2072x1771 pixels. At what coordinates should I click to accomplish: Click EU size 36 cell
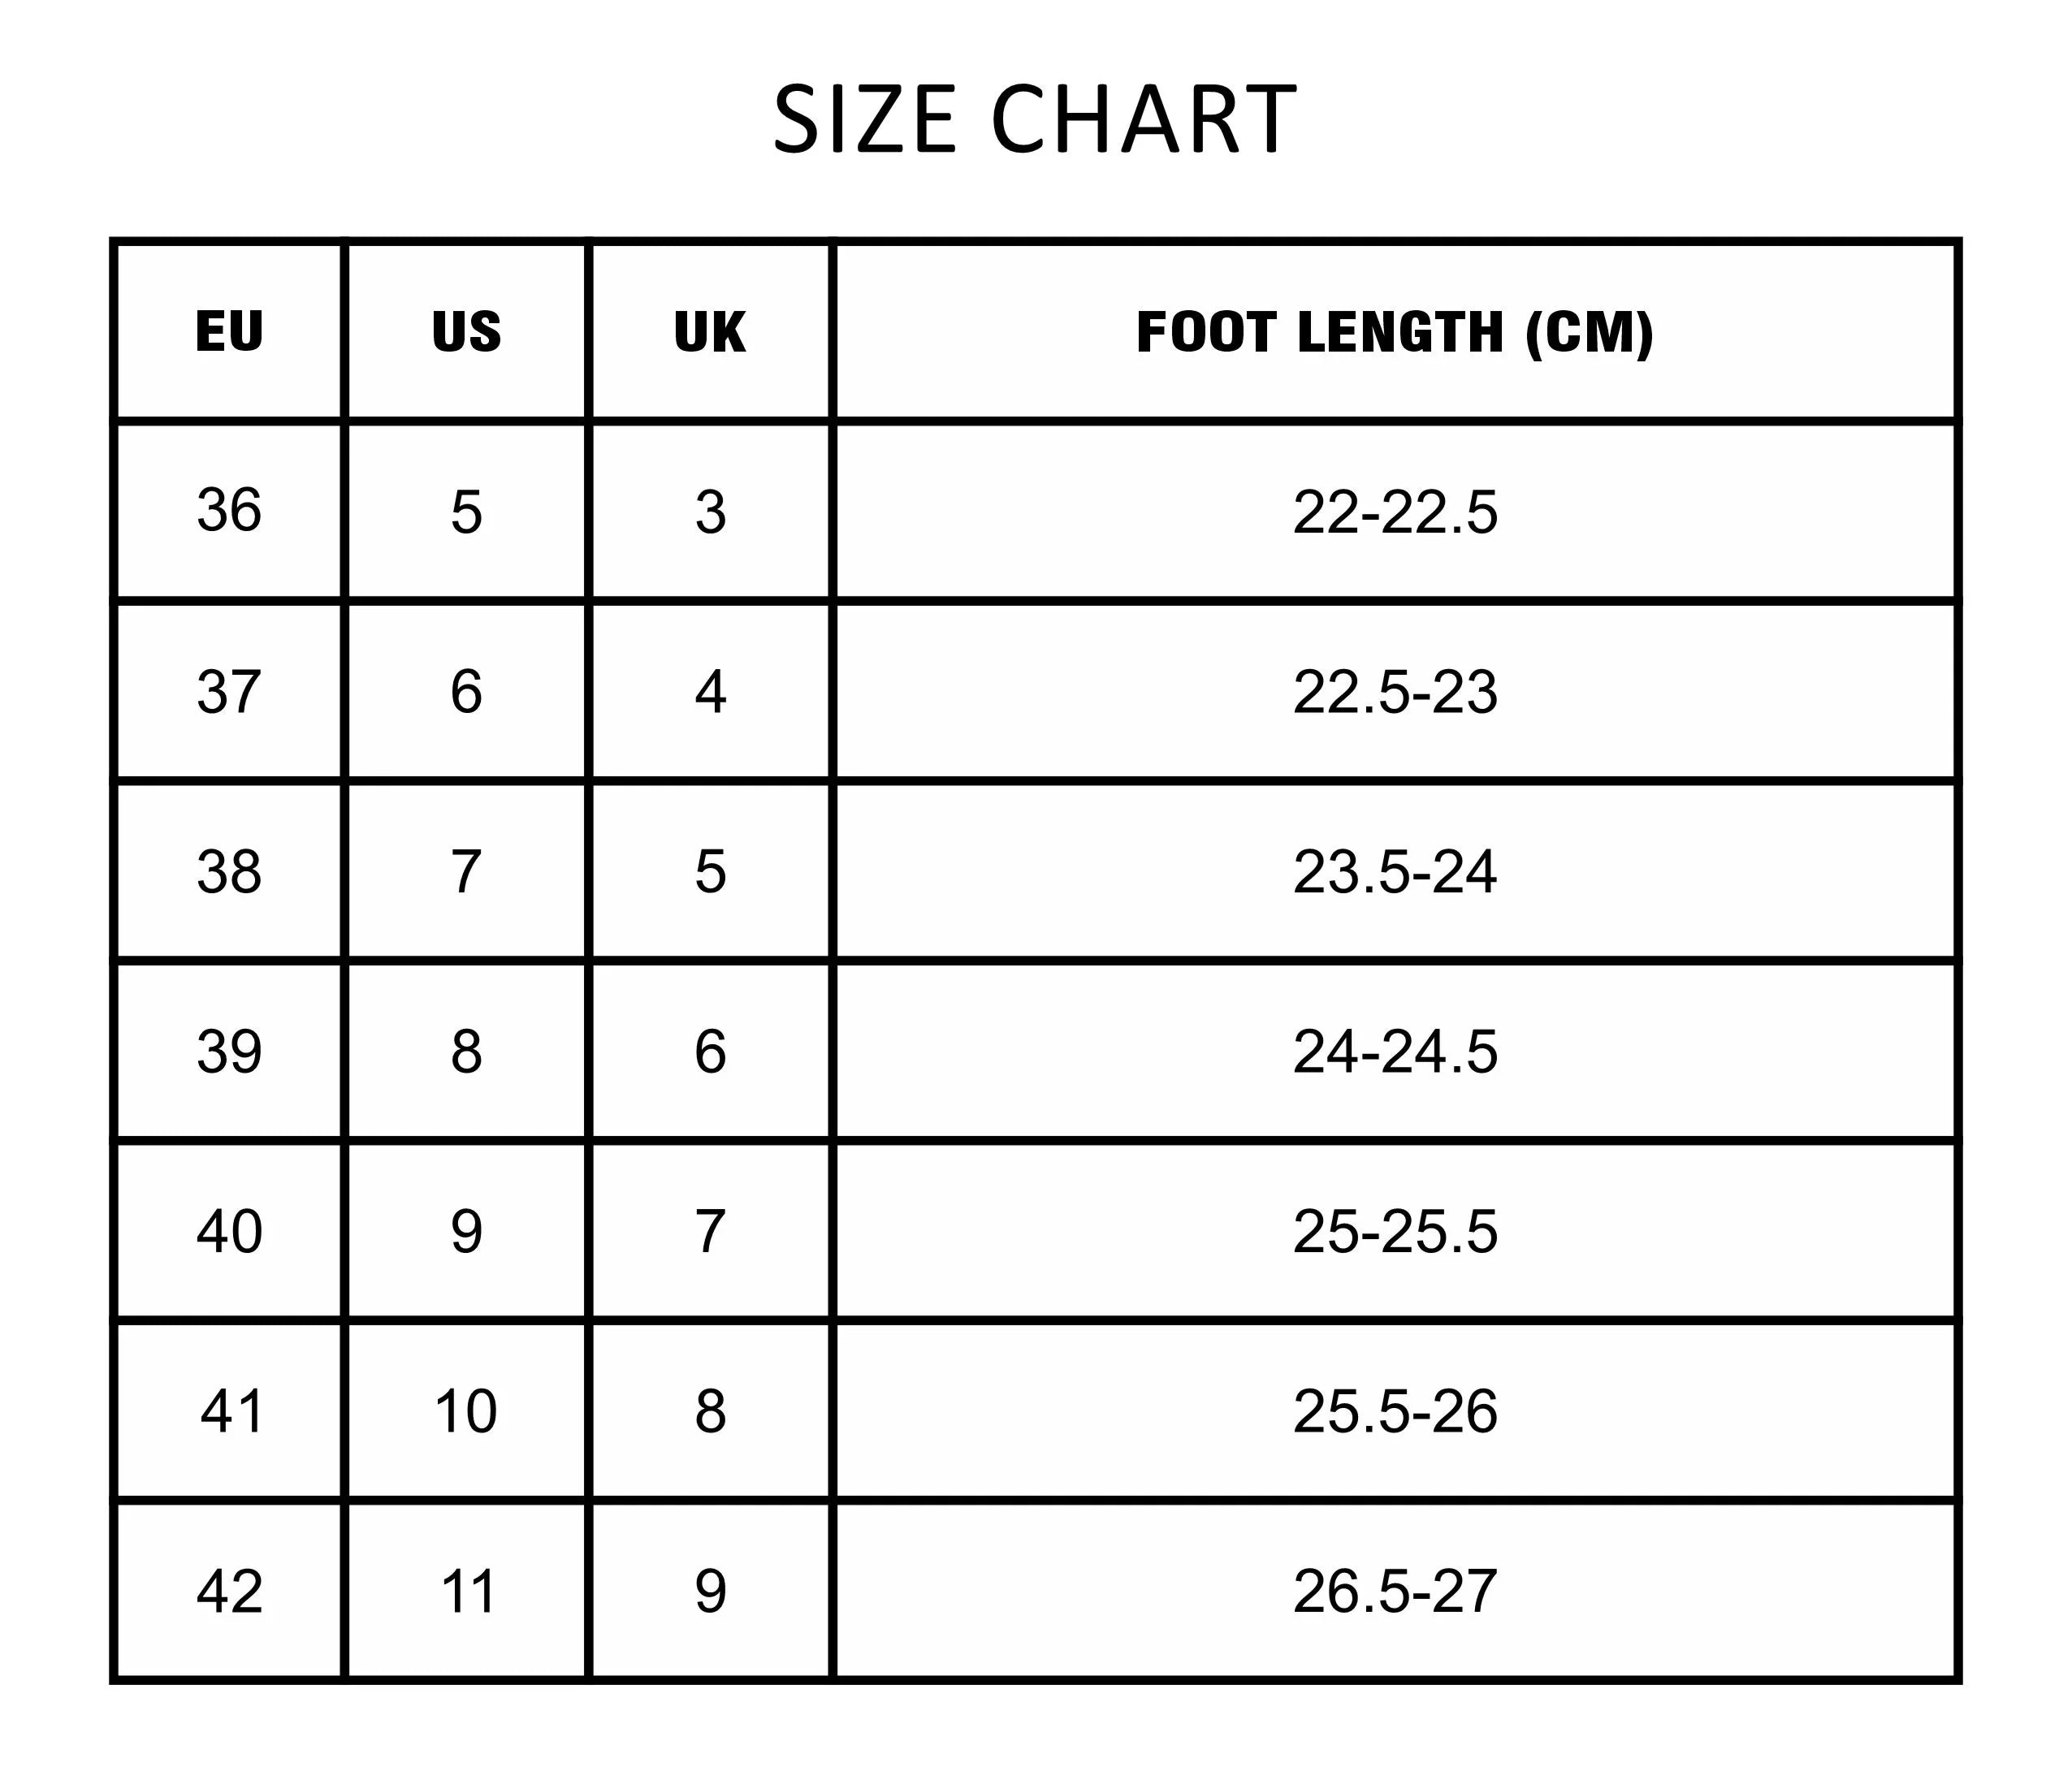[x=229, y=511]
